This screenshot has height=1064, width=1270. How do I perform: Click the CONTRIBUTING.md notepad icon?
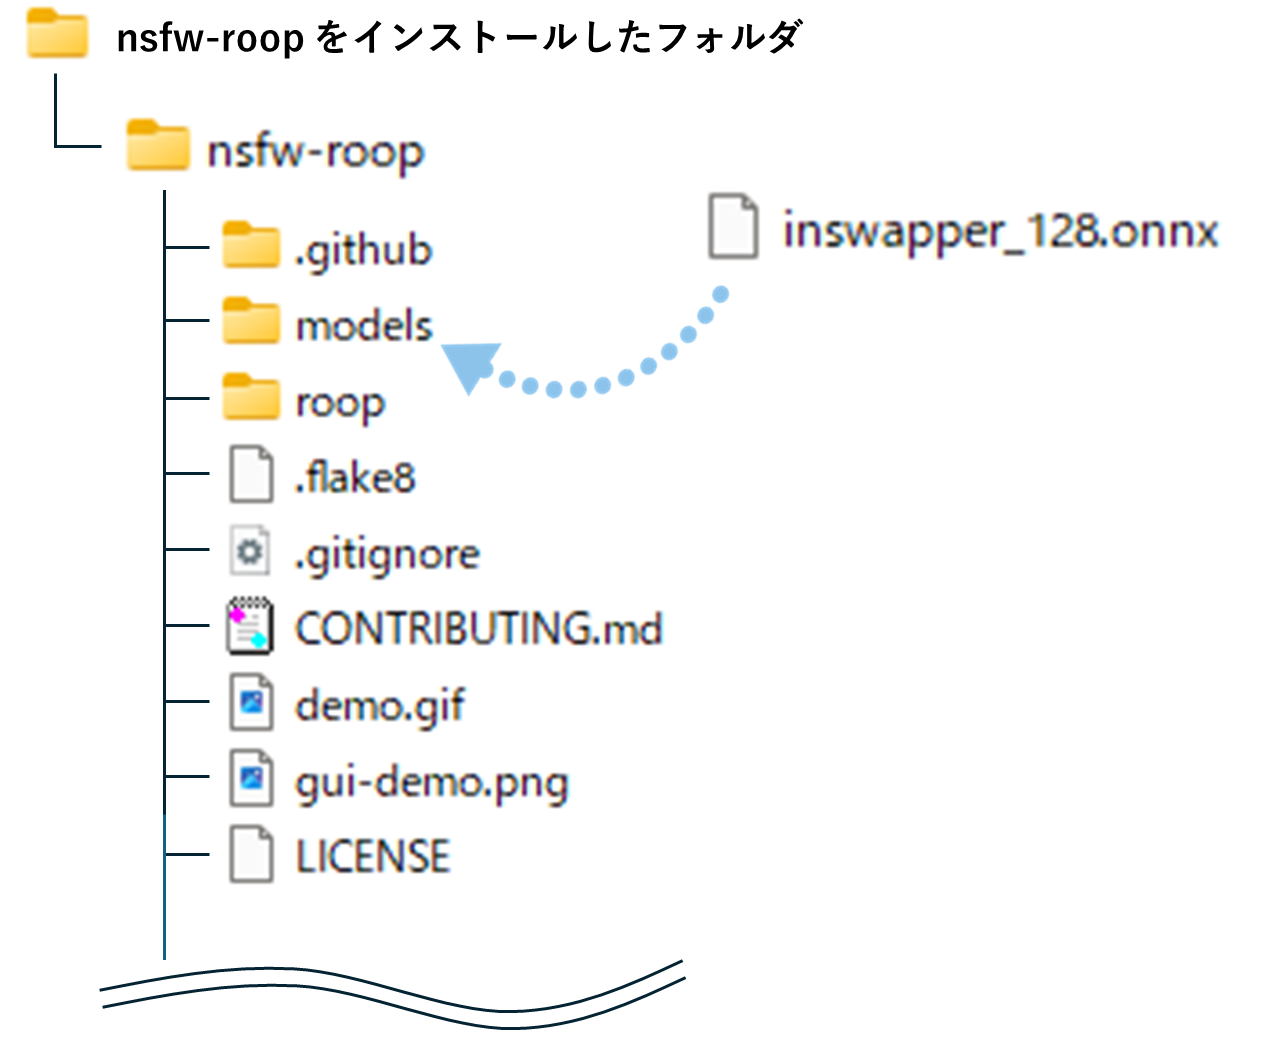pyautogui.click(x=252, y=628)
